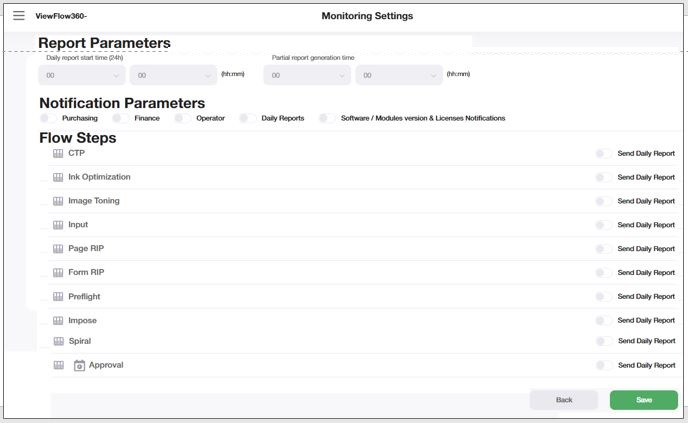Open daily report start minutes dropdown
Image resolution: width=688 pixels, height=423 pixels.
pos(172,75)
